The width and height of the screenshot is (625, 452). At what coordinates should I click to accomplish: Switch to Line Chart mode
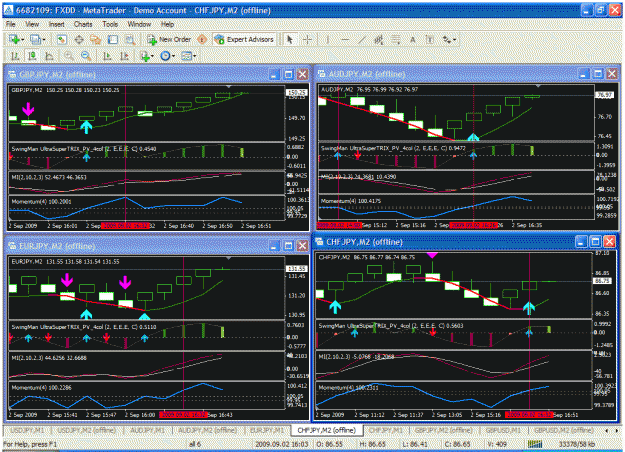49,56
